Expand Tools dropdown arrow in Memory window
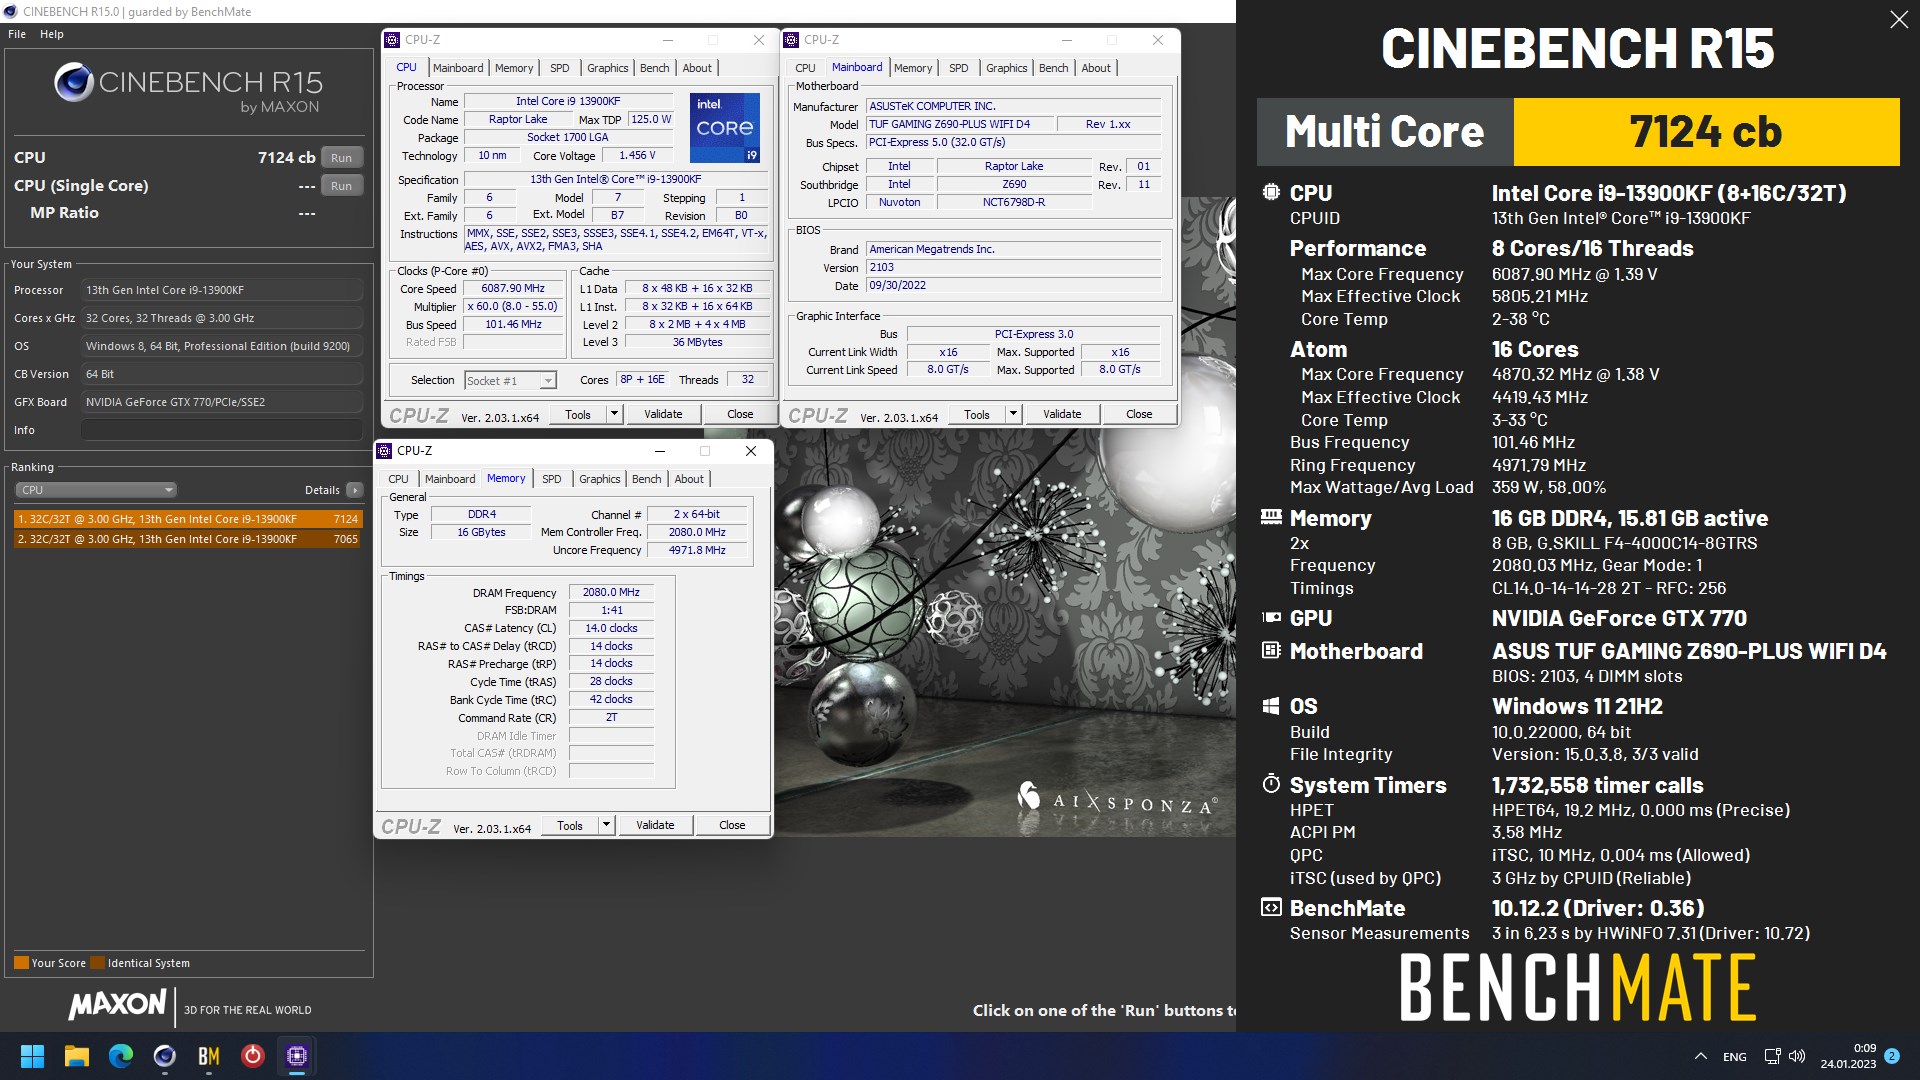This screenshot has width=1920, height=1080. coord(606,825)
